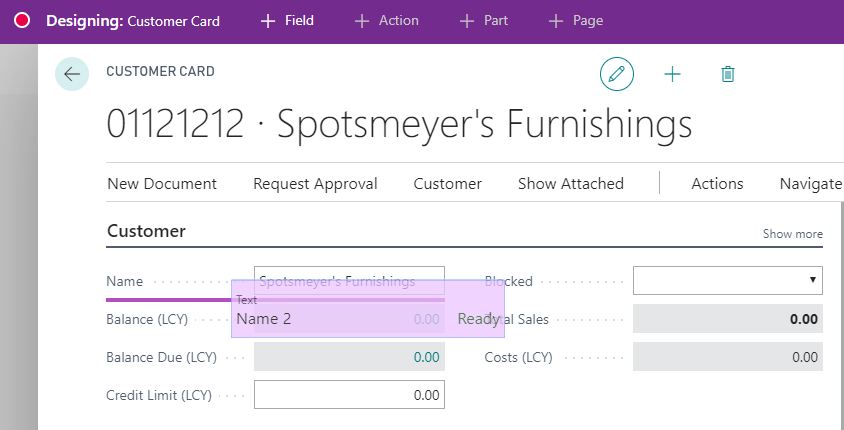
Task: Click the Designing: Customer Card label
Action: 133,21
